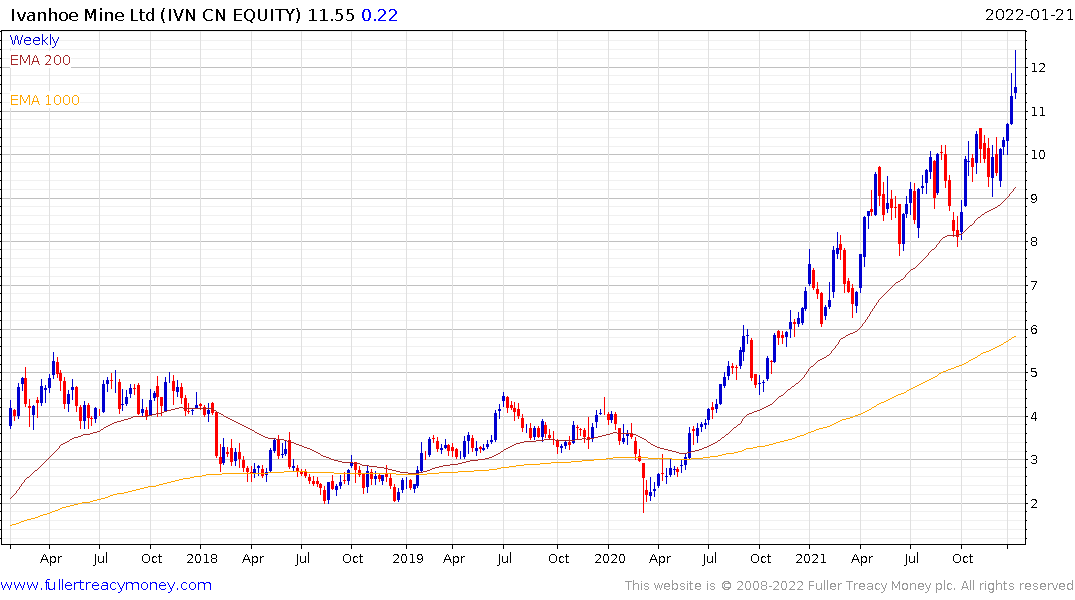
Task: Click the 2 price axis label
Action: click(x=1035, y=503)
